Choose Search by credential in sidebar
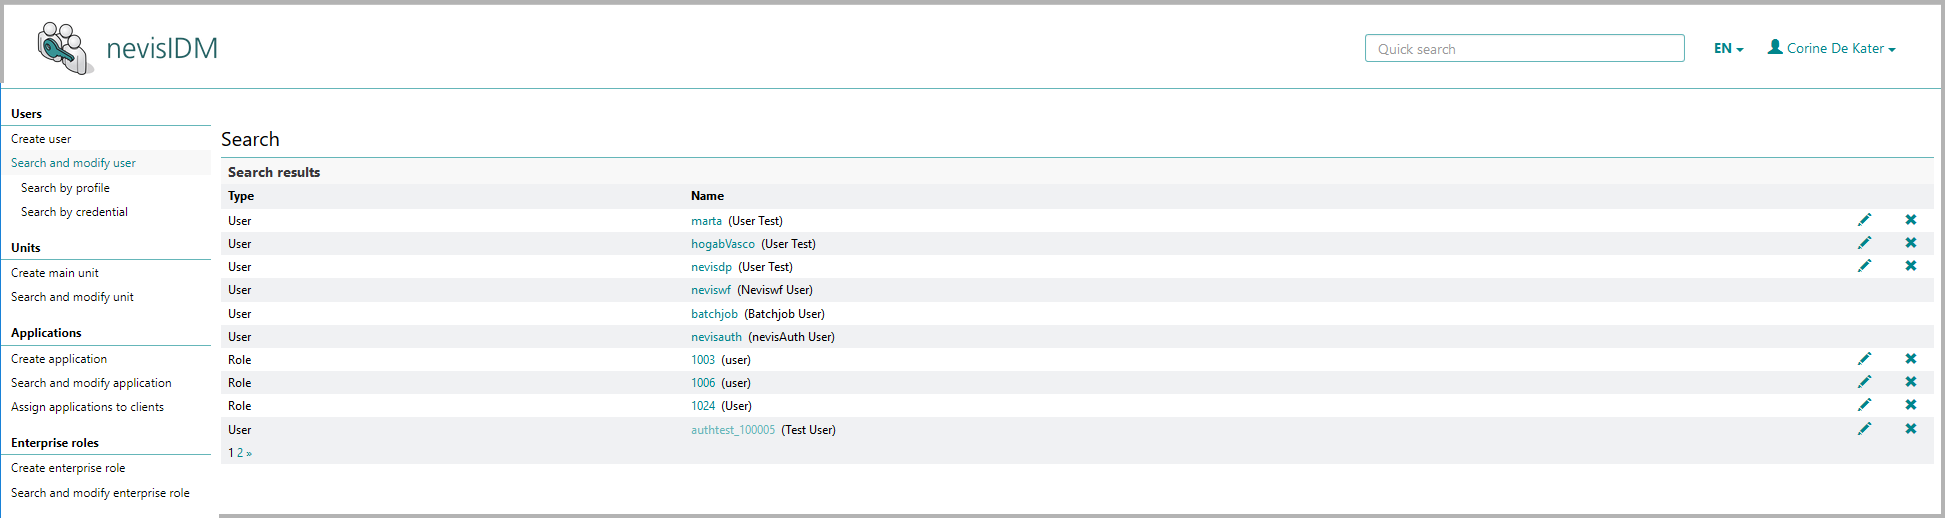The height and width of the screenshot is (518, 1945). 74,212
